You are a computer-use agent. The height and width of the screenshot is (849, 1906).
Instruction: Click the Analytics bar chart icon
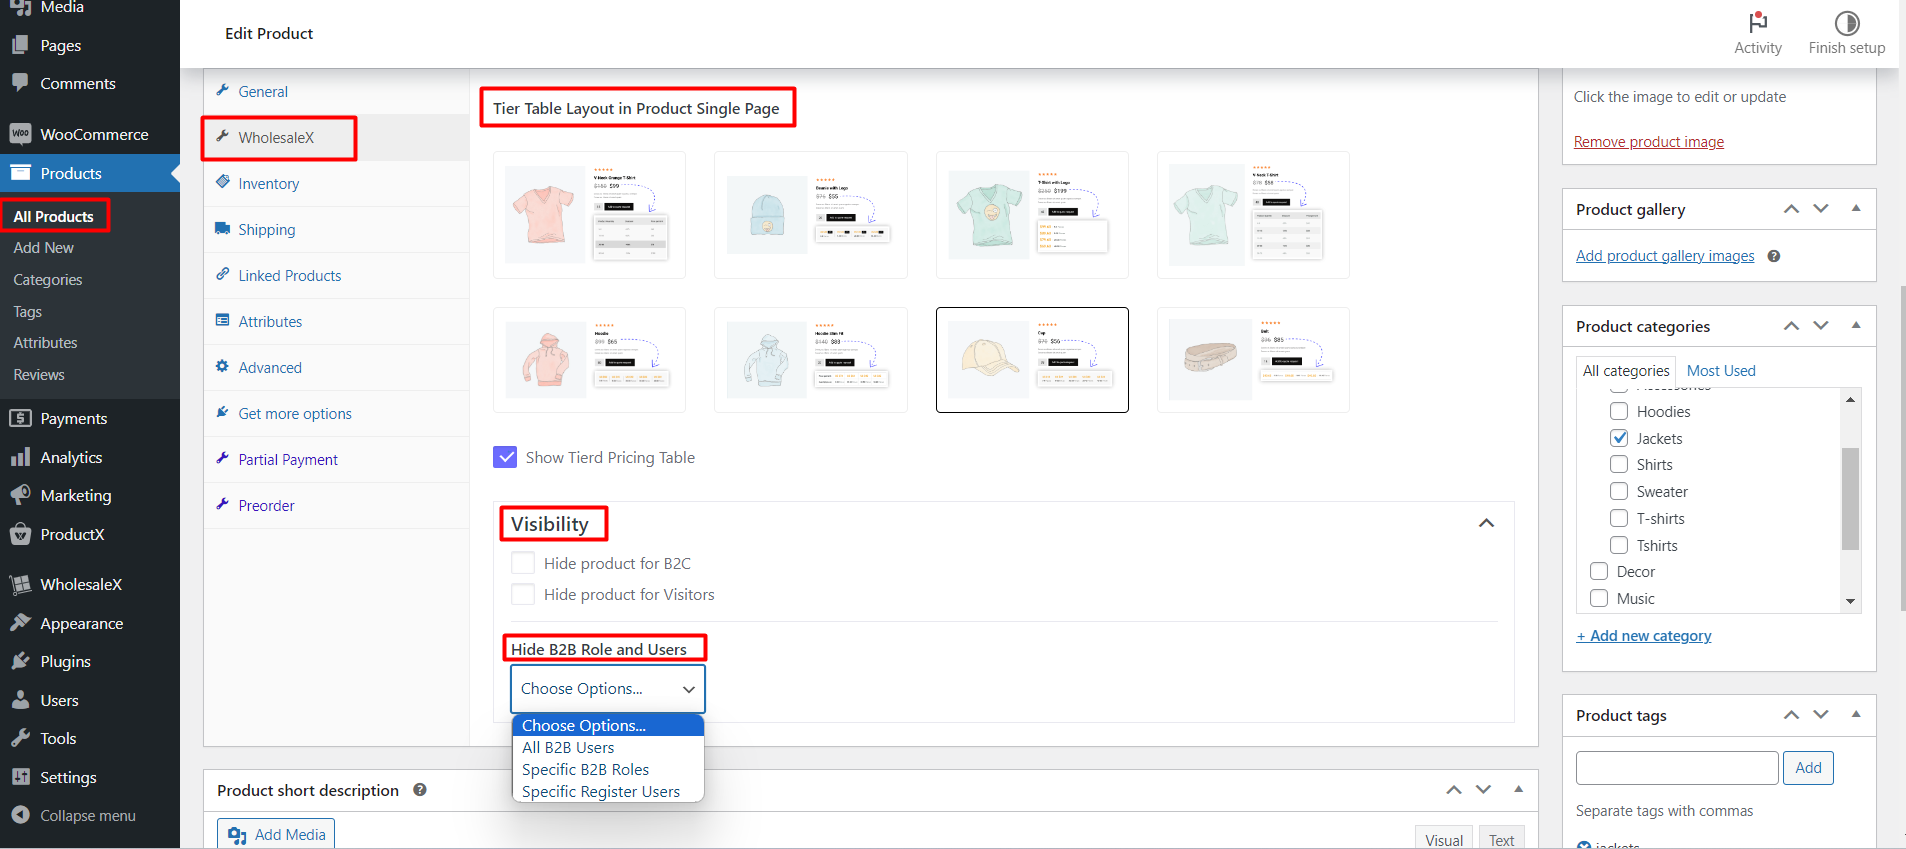click(x=20, y=457)
